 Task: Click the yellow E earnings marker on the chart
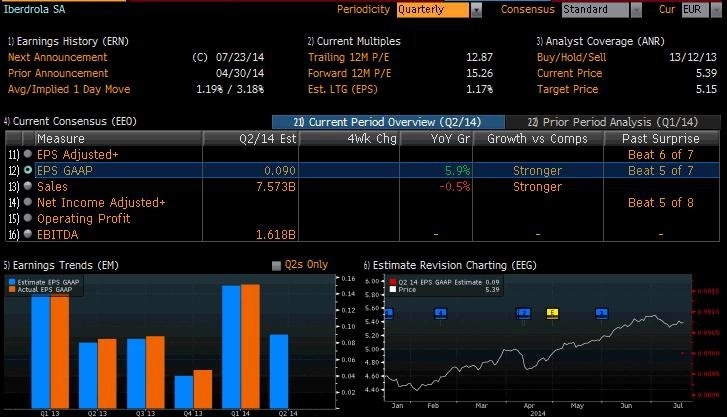(x=552, y=313)
